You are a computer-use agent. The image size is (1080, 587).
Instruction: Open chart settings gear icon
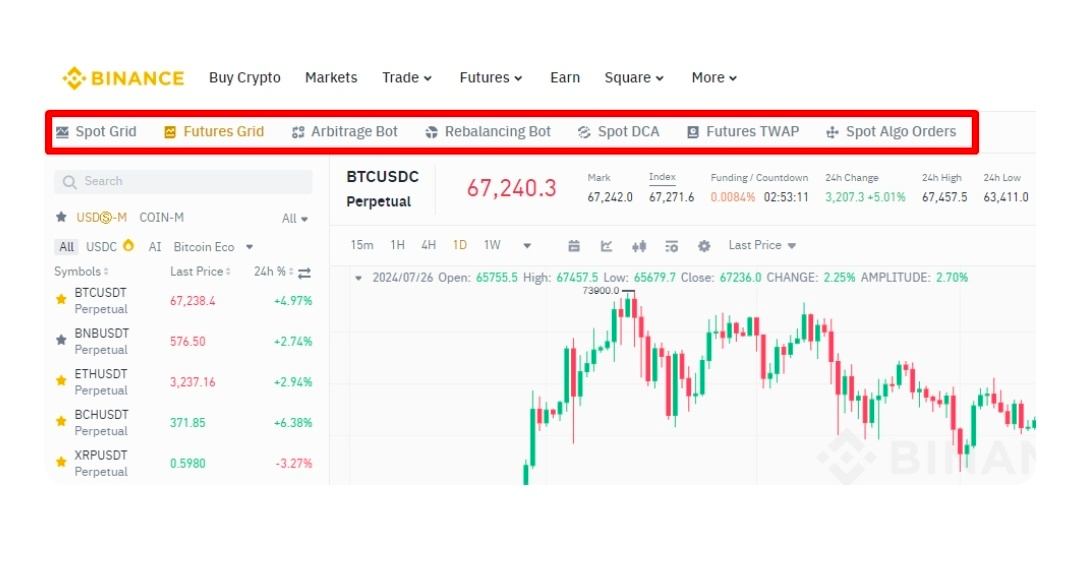pos(704,246)
